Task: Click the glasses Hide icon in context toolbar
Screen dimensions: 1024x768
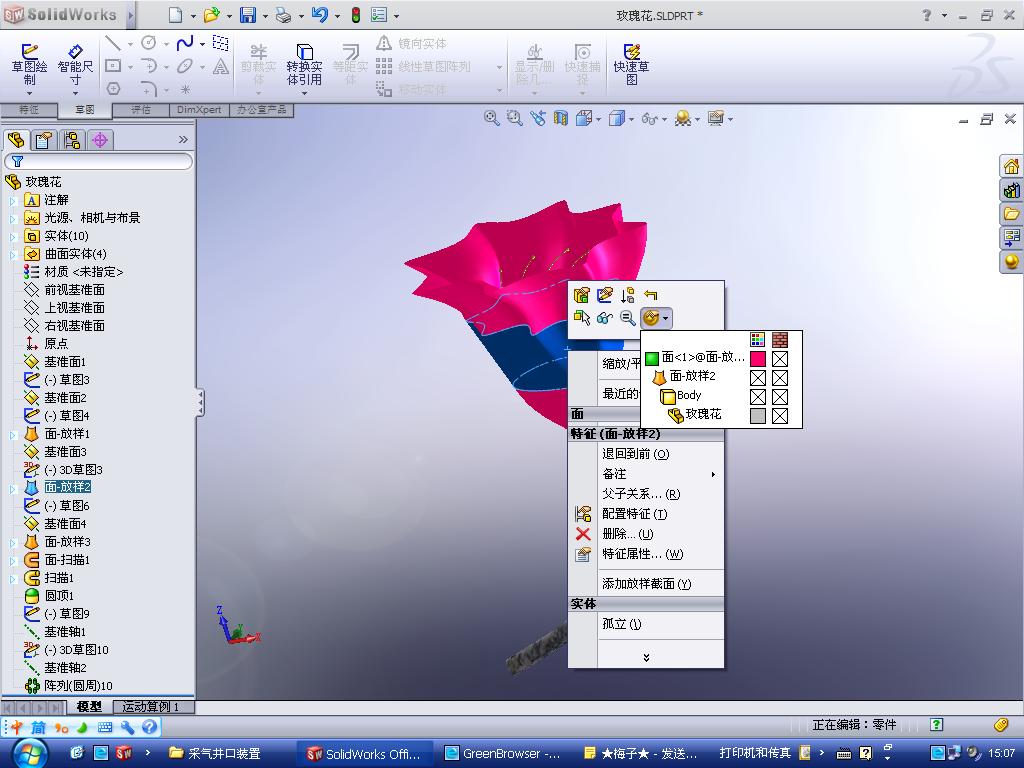Action: pos(605,318)
